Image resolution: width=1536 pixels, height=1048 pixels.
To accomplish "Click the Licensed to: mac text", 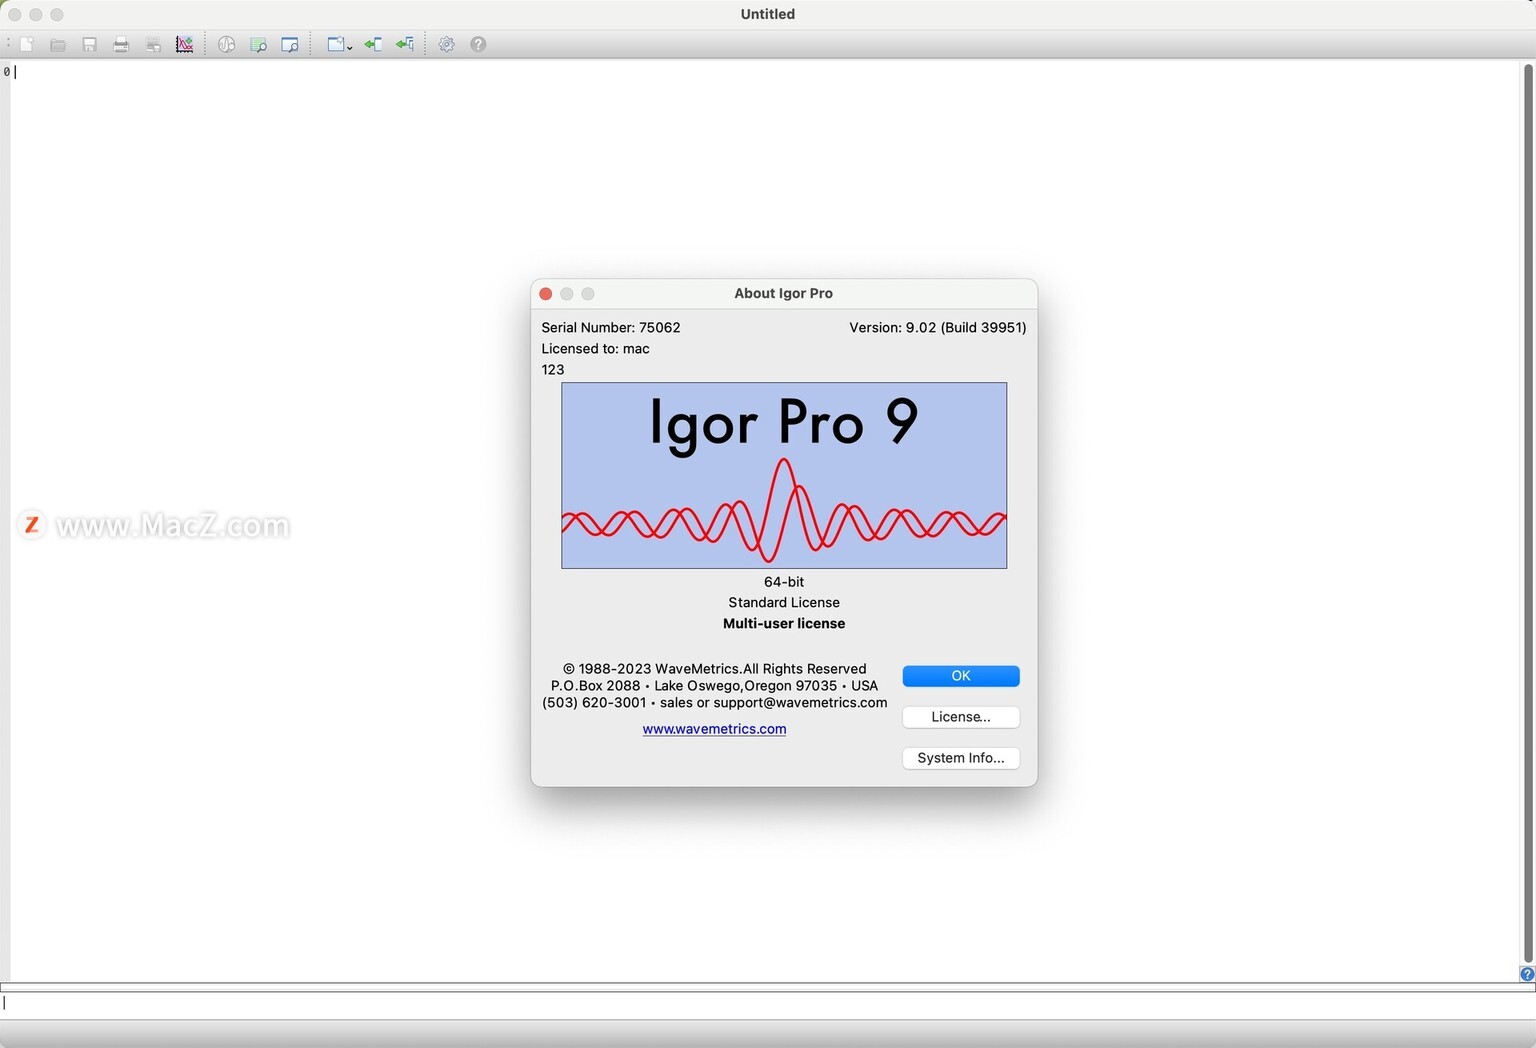I will [596, 349].
